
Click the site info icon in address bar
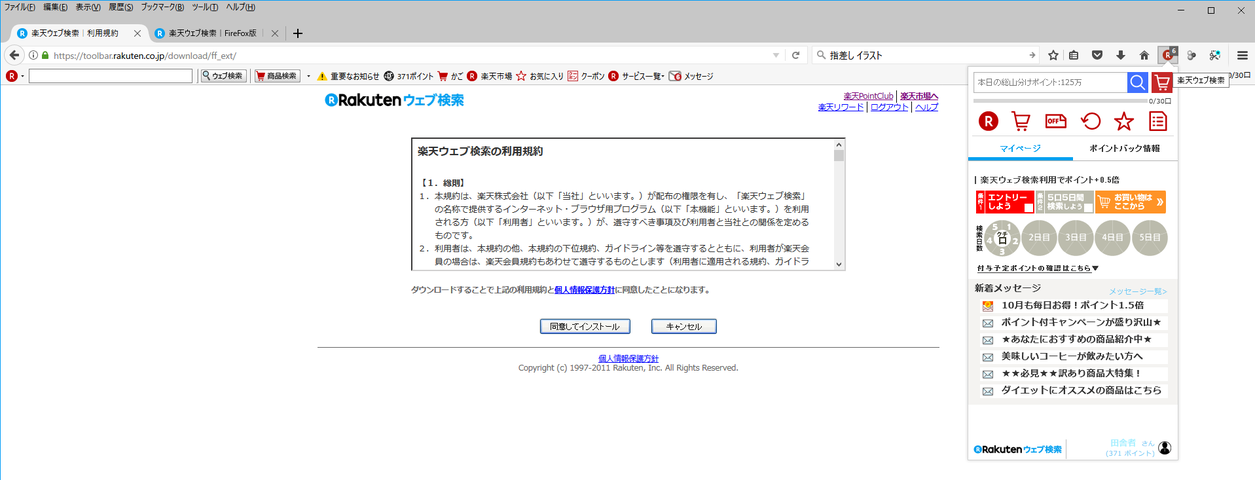tap(33, 55)
